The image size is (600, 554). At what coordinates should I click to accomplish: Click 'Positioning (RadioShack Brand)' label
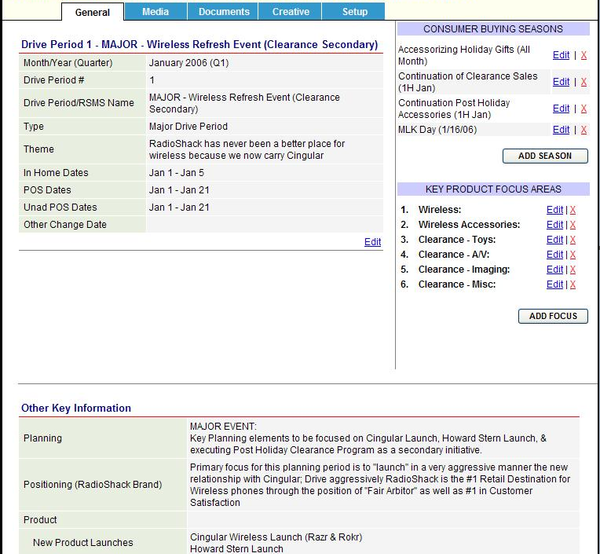coord(93,484)
